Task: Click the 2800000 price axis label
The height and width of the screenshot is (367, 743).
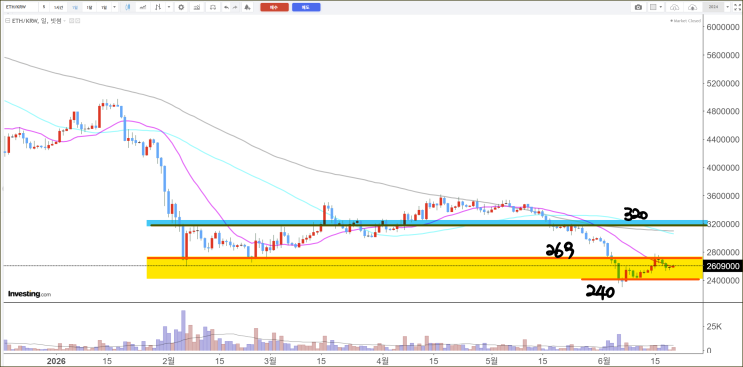Action: coord(723,252)
